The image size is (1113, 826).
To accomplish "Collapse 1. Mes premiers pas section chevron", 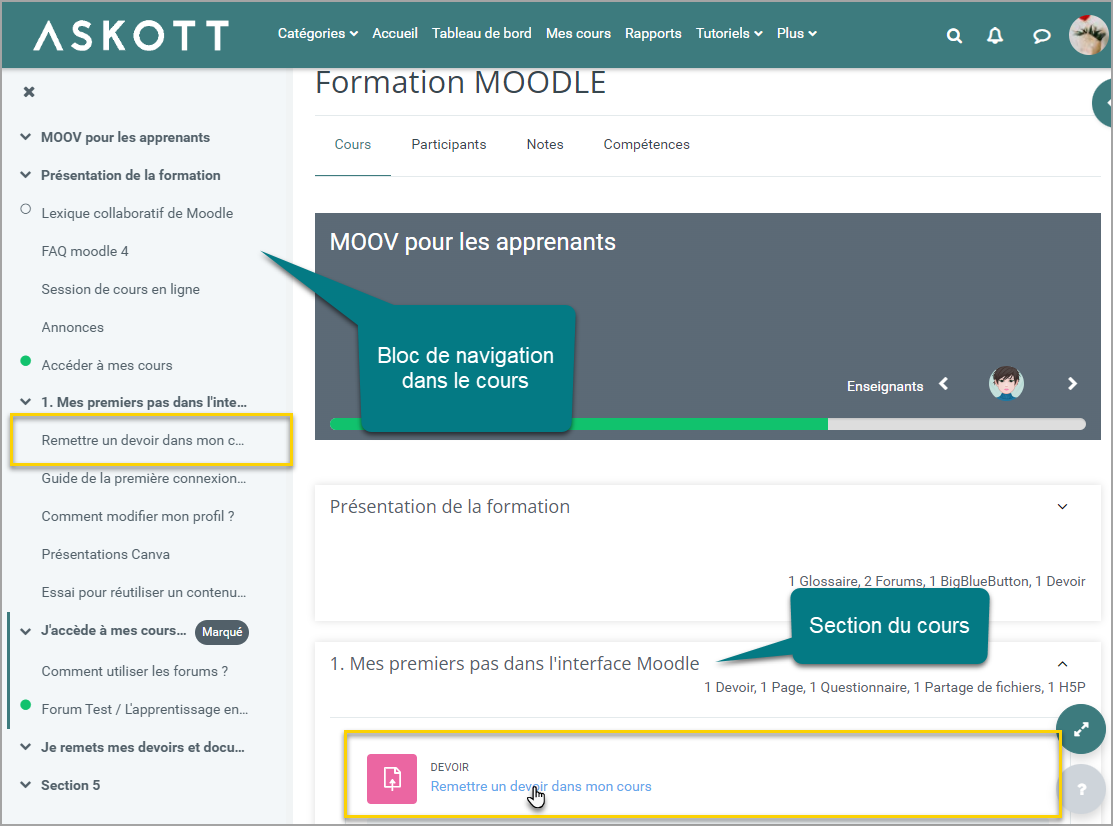I will [1063, 664].
